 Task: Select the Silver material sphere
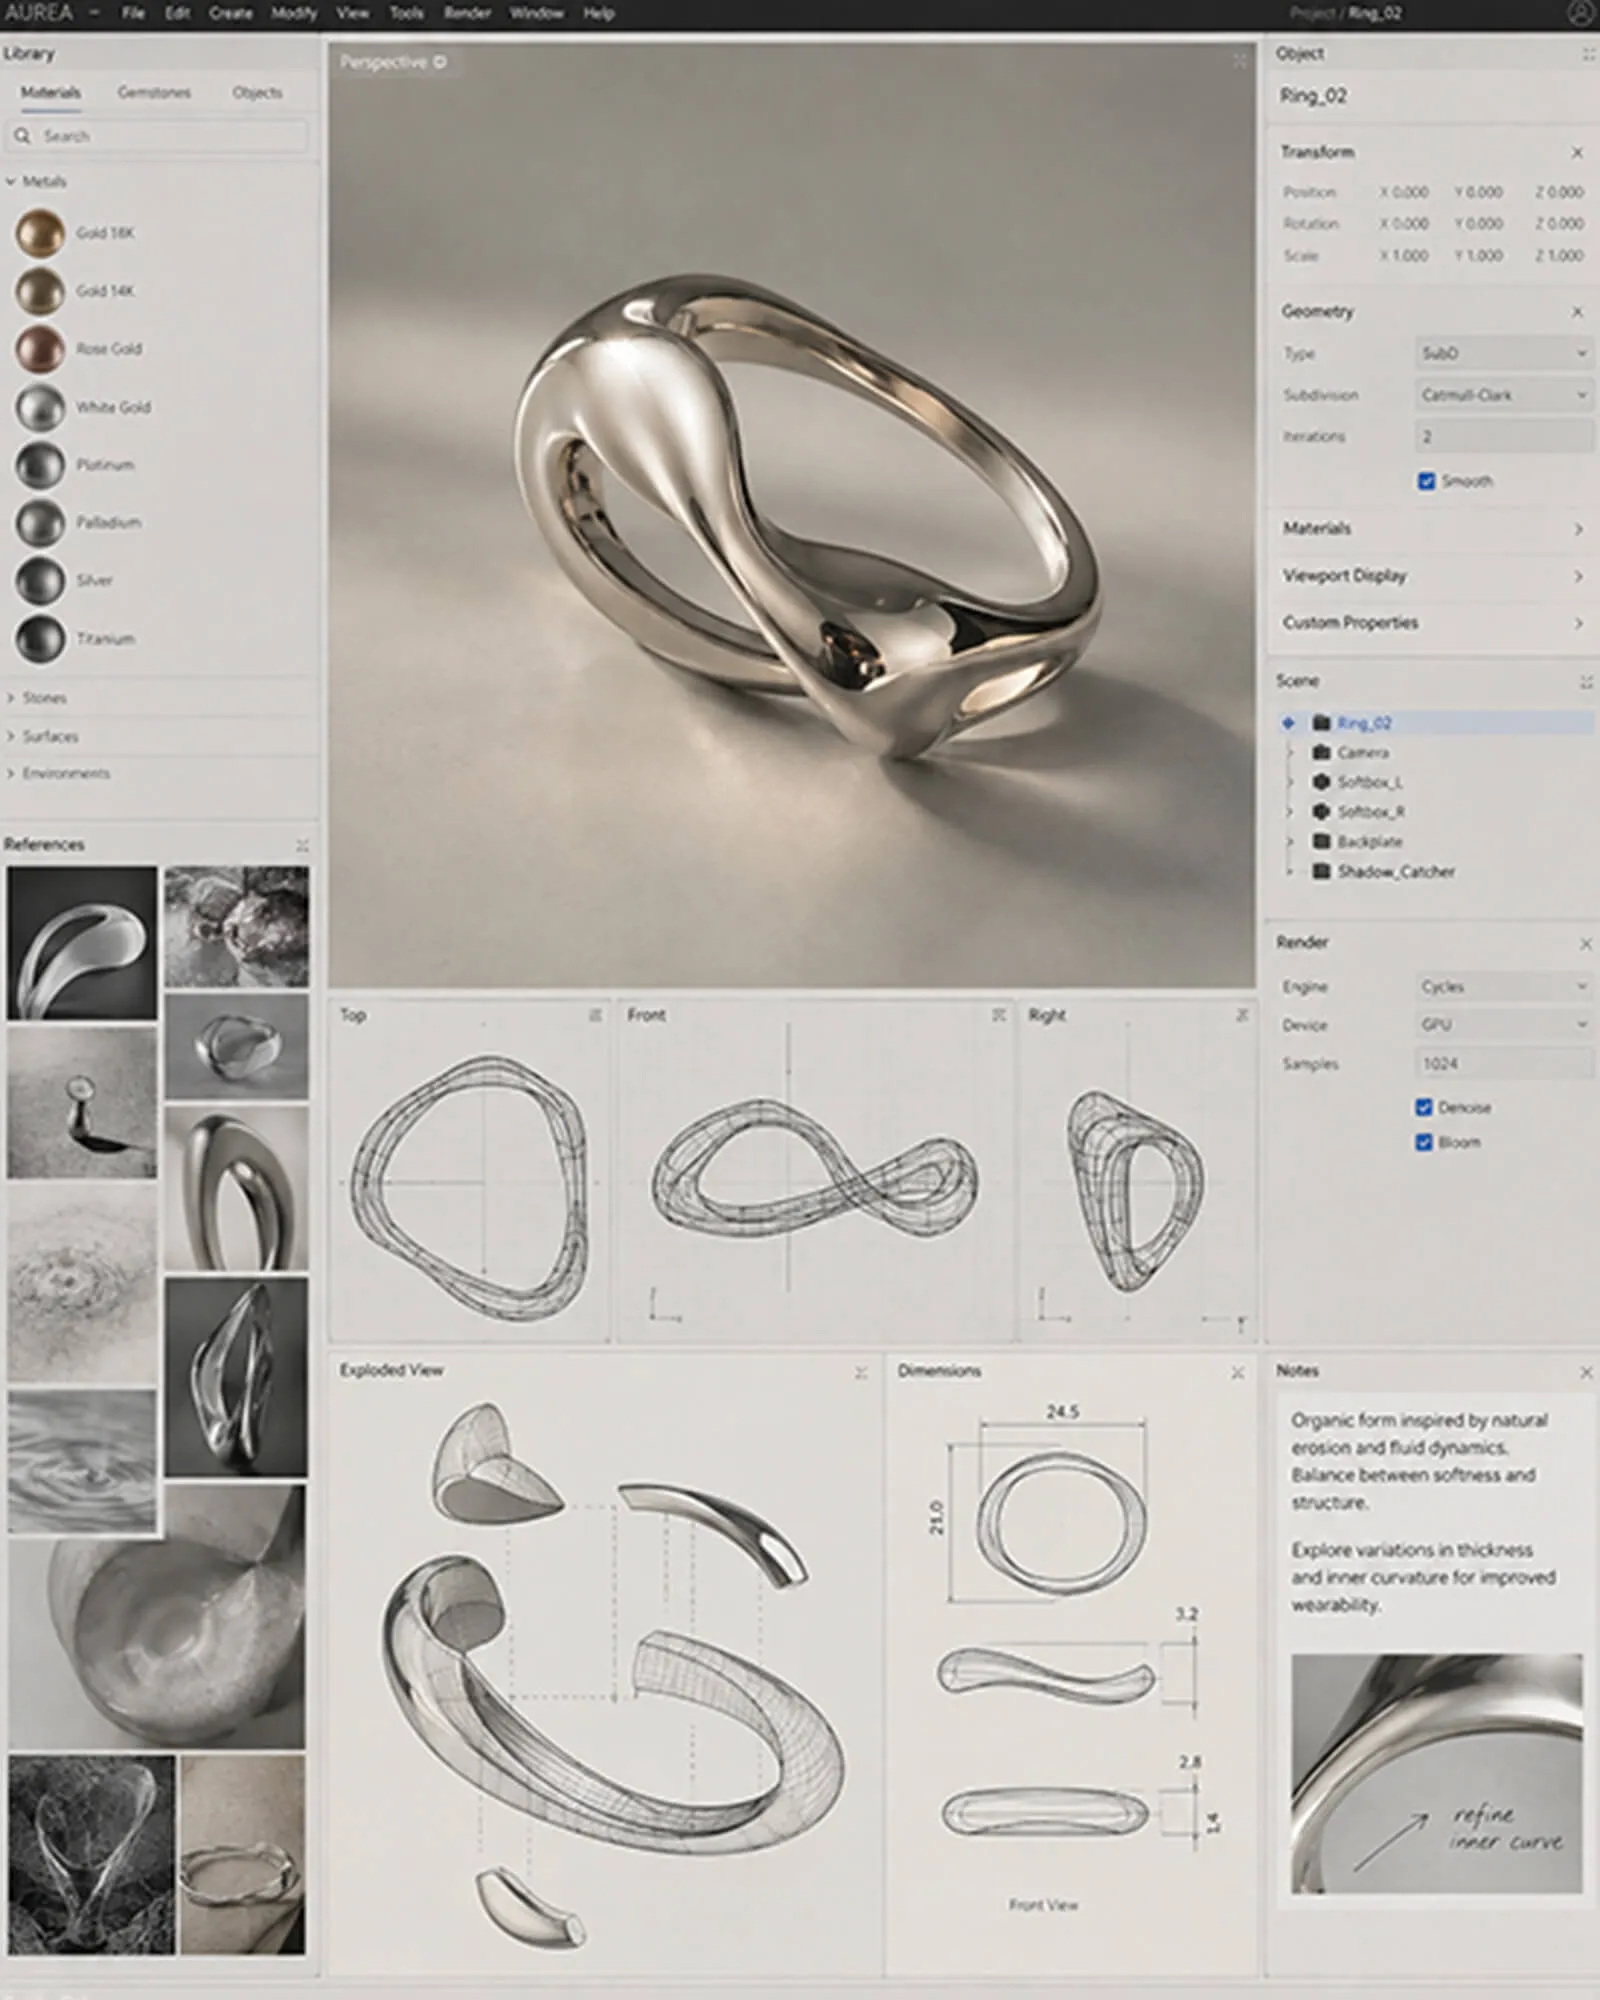coord(40,581)
